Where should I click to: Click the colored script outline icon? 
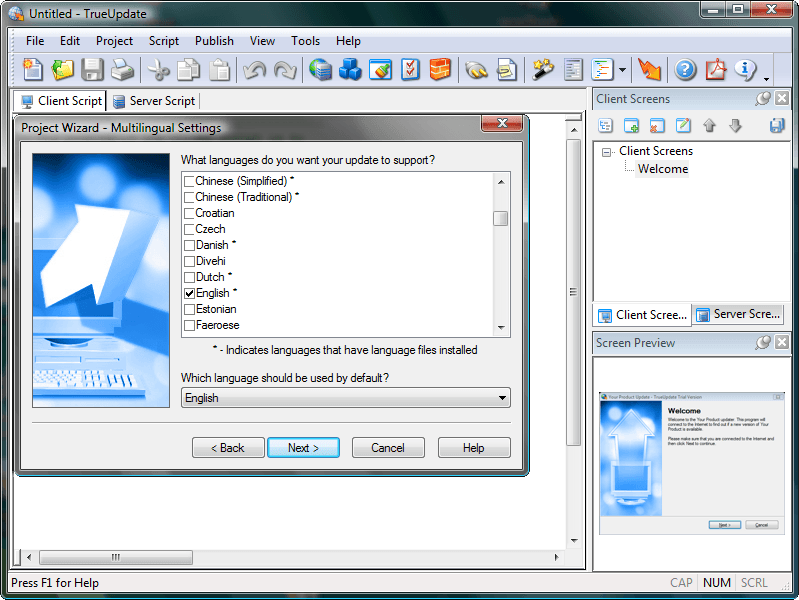(602, 70)
